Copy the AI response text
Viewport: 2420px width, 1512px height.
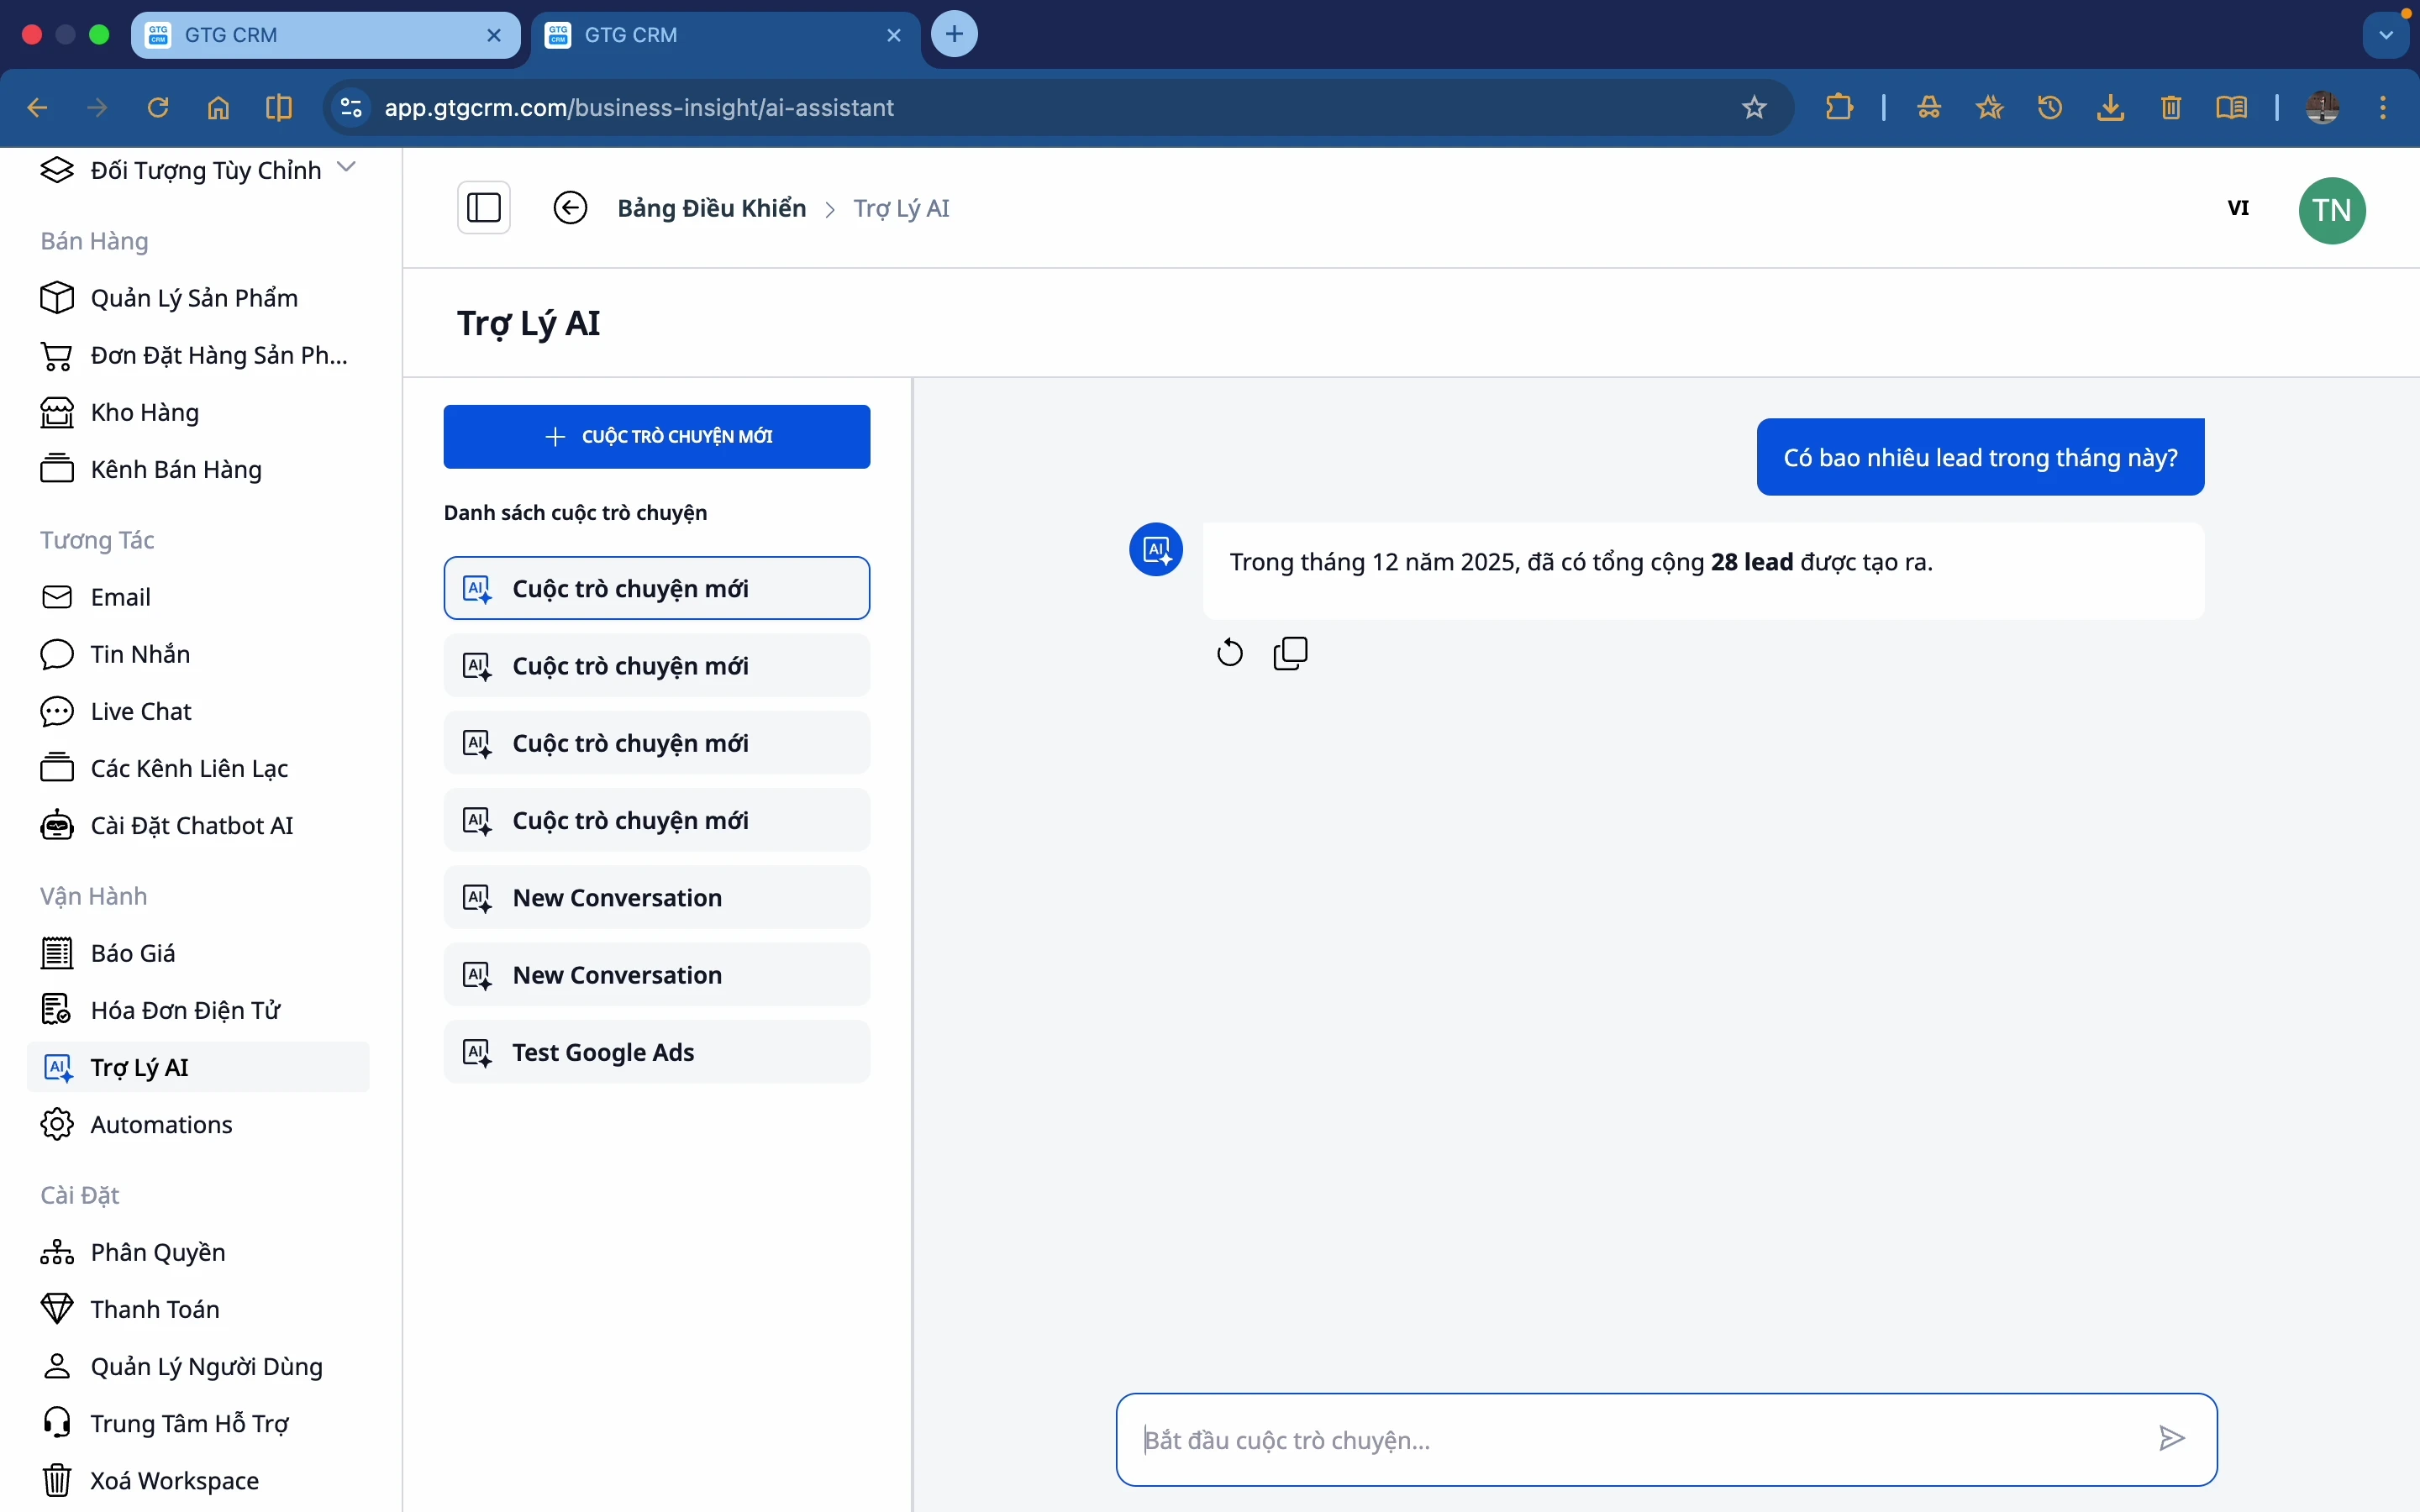tap(1290, 653)
